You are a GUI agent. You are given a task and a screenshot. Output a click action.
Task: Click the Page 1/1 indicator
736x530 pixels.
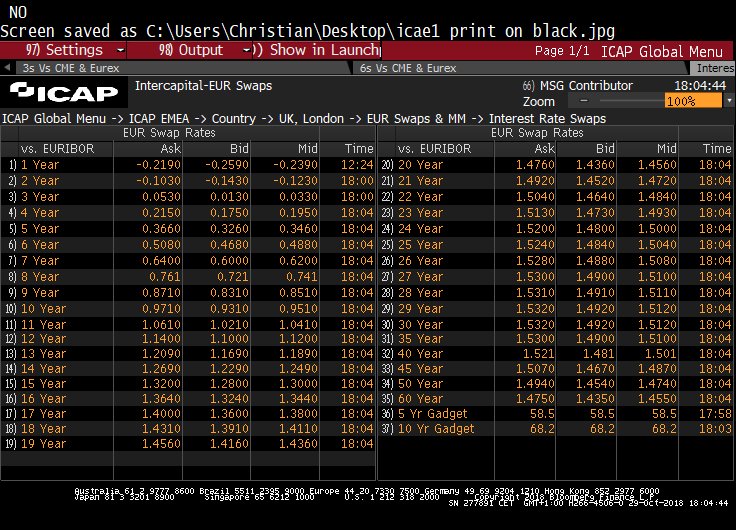[562, 51]
